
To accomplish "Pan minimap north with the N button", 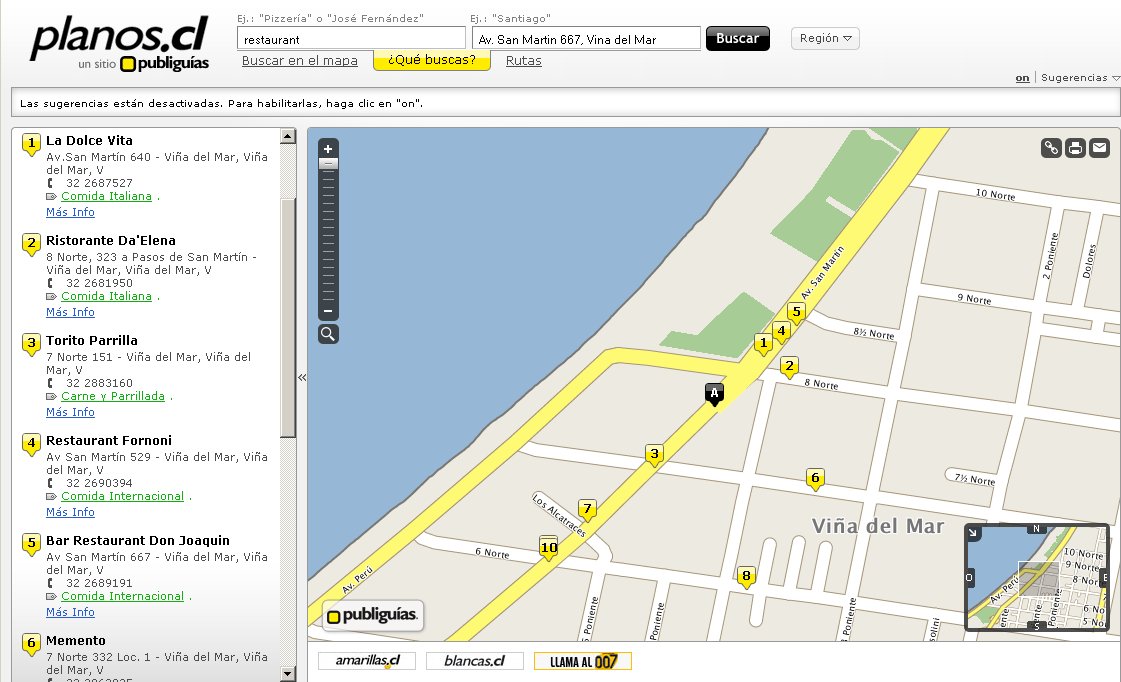I will pos(1036,529).
